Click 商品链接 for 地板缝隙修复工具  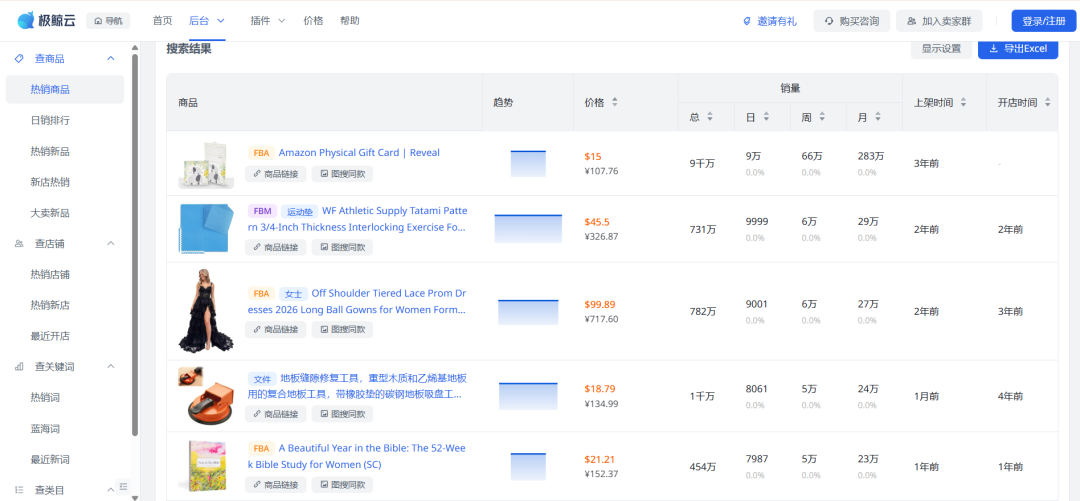pos(276,414)
